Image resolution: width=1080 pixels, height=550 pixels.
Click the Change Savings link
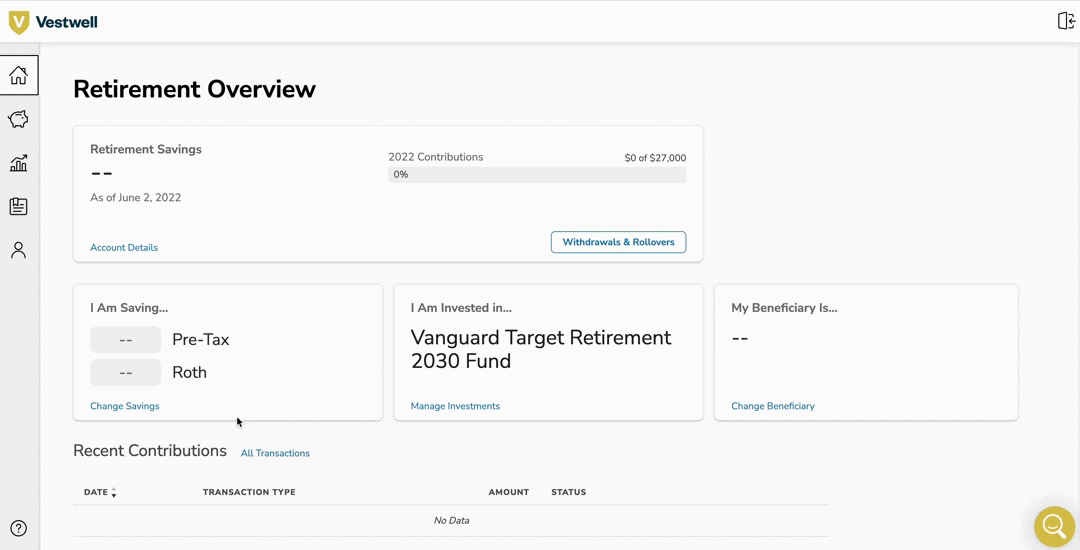pos(125,406)
